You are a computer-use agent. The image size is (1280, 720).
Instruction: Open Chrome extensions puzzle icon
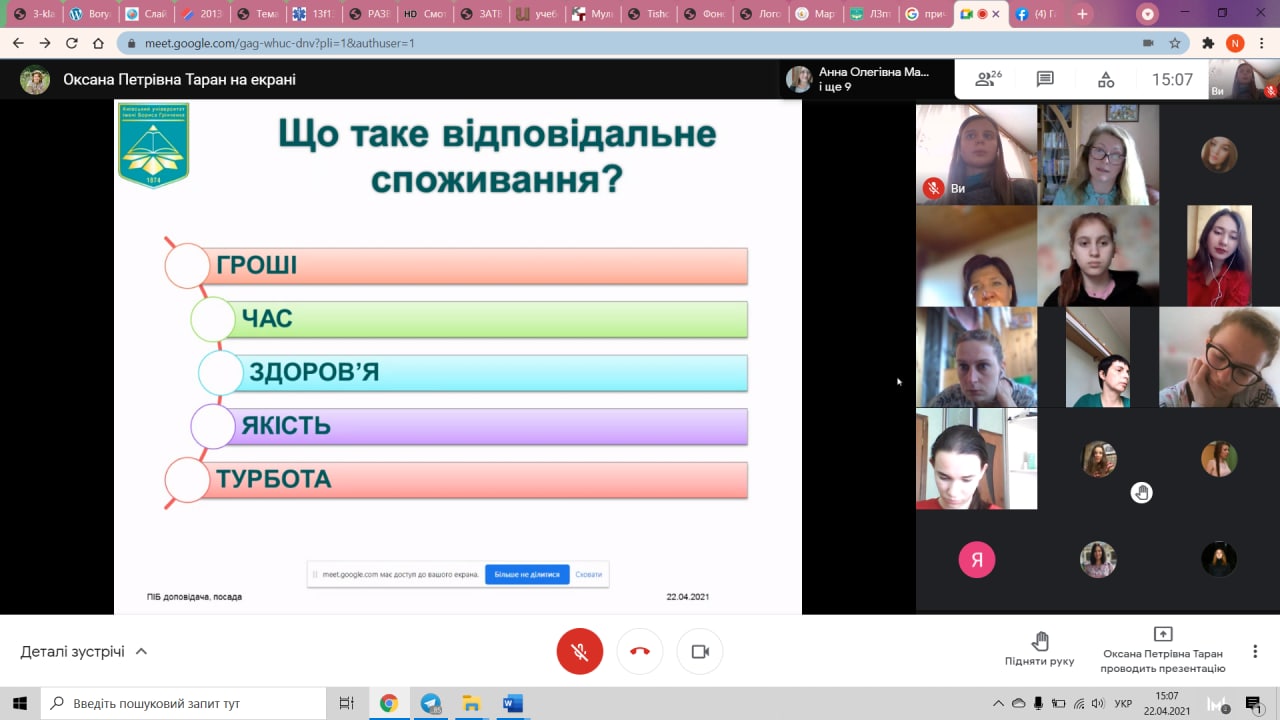point(1208,43)
